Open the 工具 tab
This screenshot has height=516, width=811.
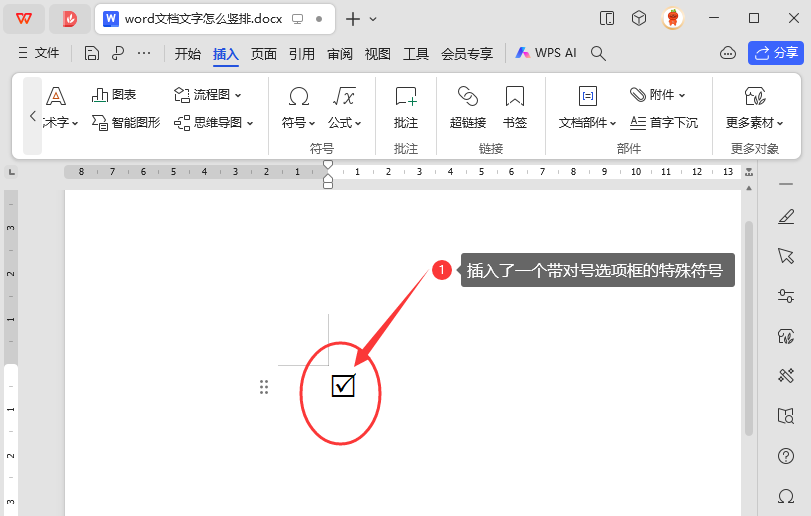[416, 53]
